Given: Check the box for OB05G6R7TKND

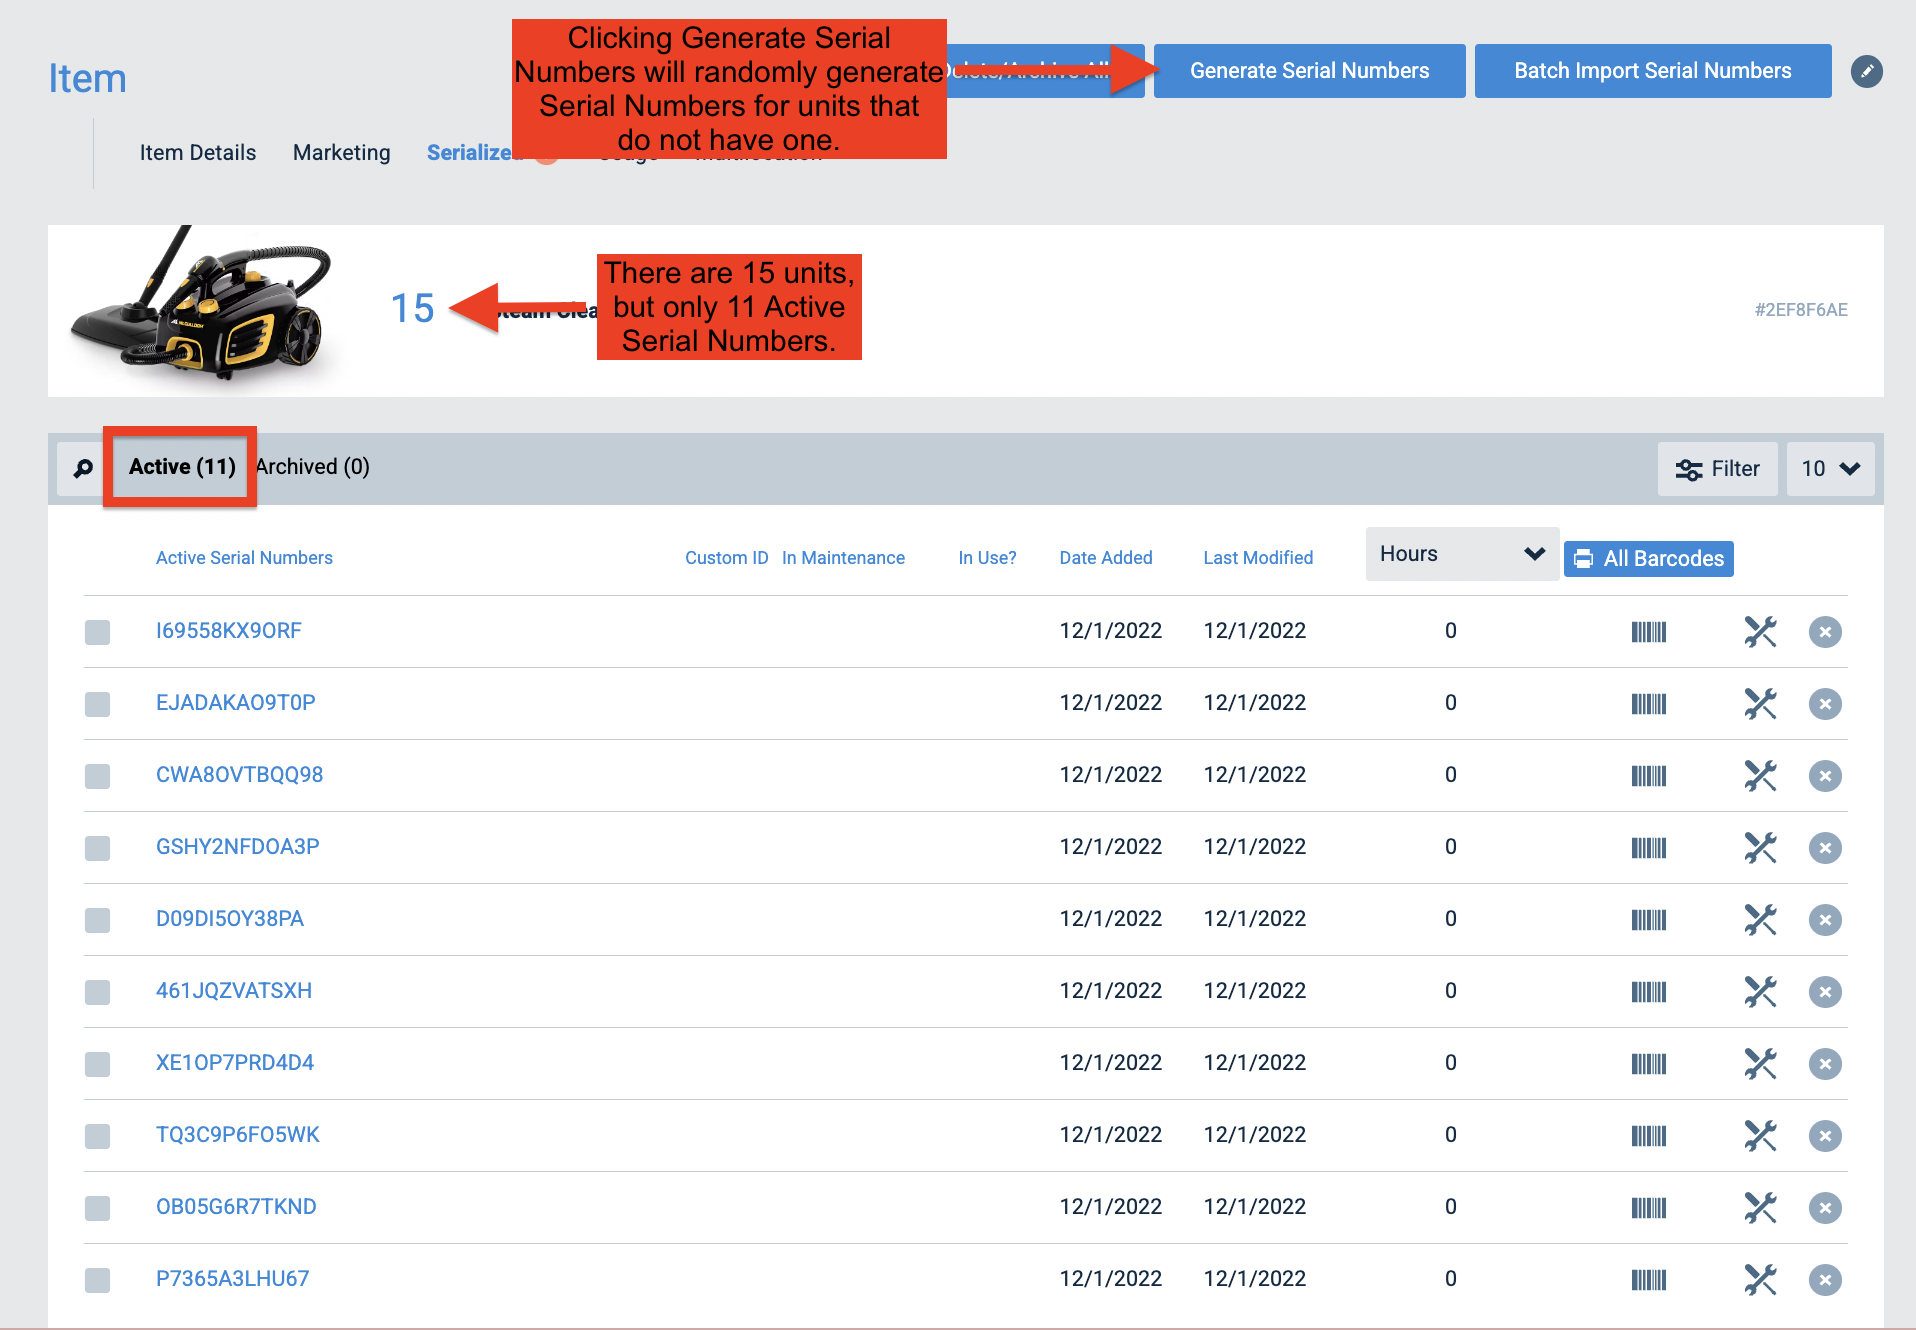Looking at the screenshot, I should 97,1207.
